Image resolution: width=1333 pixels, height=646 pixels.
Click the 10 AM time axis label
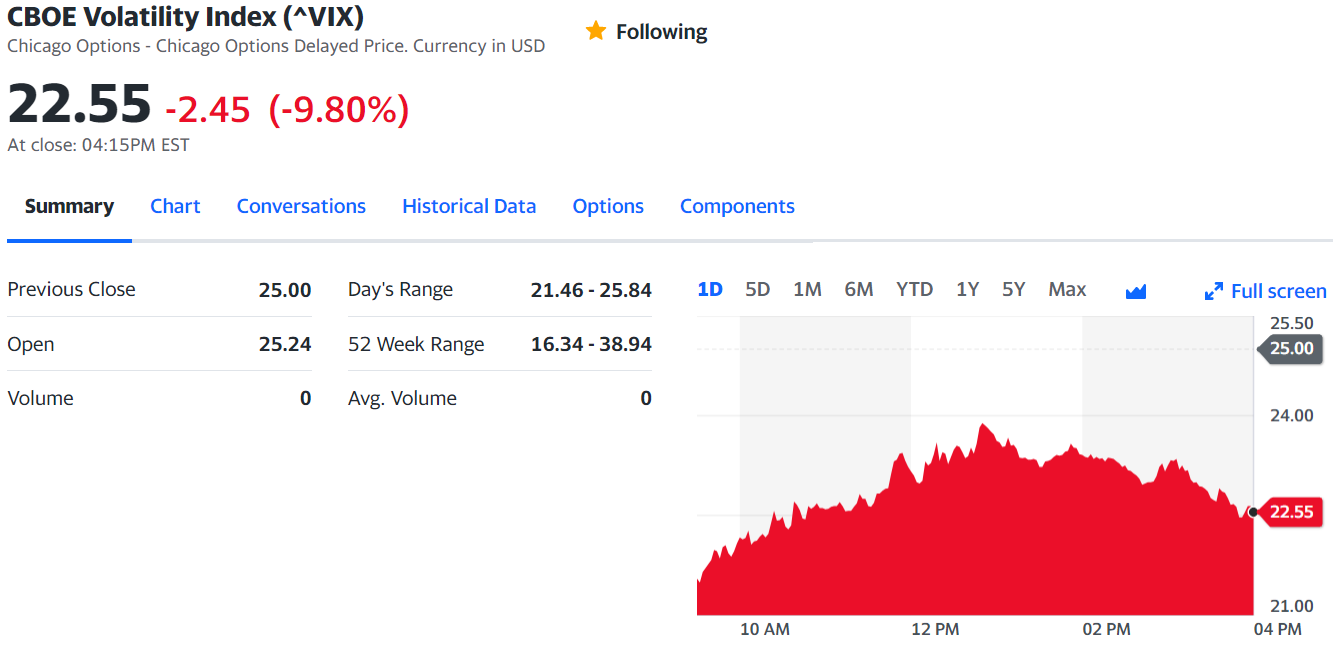tap(765, 629)
